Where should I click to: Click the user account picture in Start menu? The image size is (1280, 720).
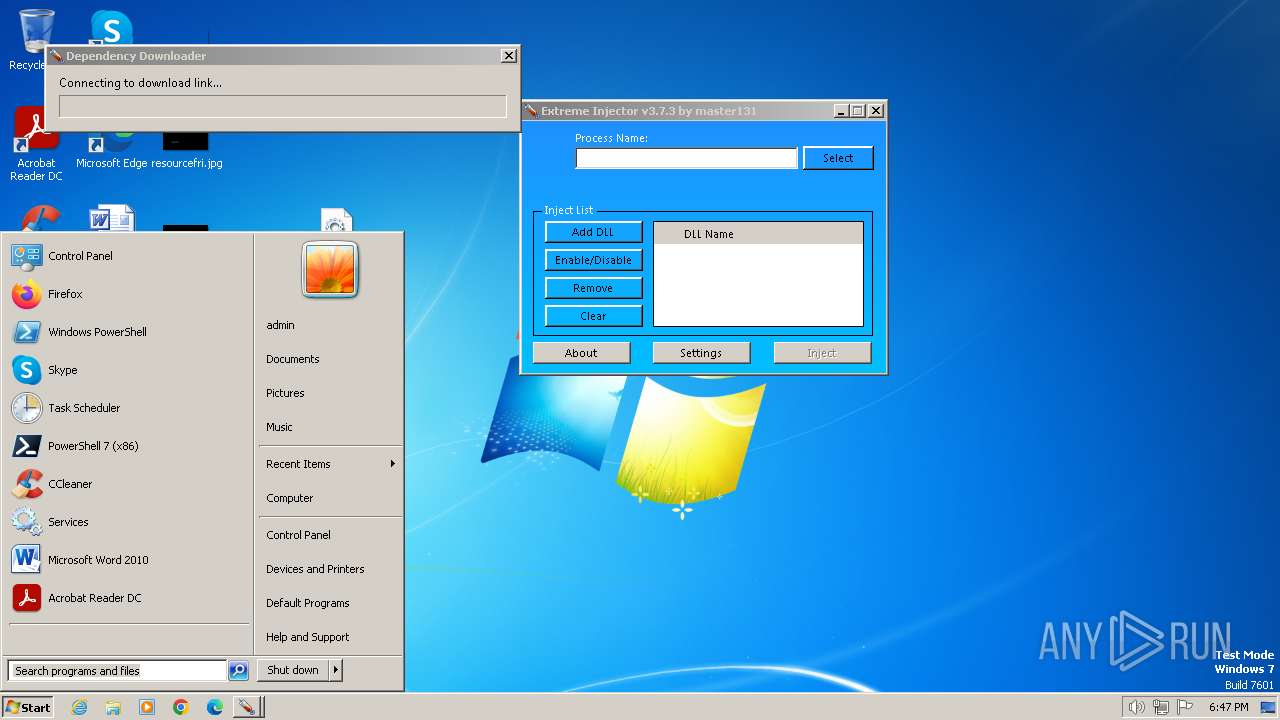tap(330, 270)
